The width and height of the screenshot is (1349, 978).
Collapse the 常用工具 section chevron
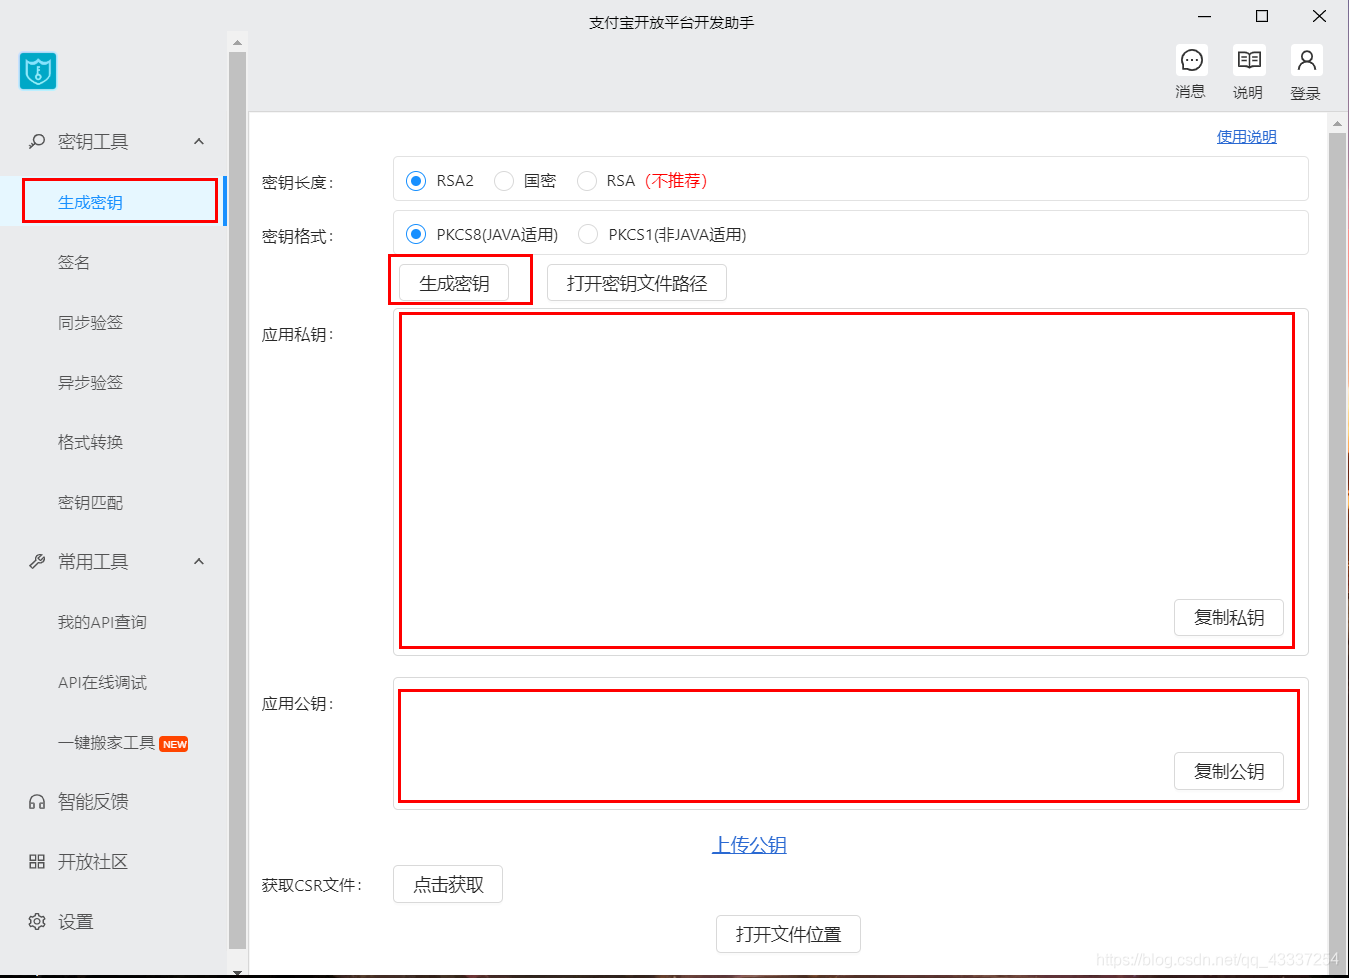(x=199, y=561)
